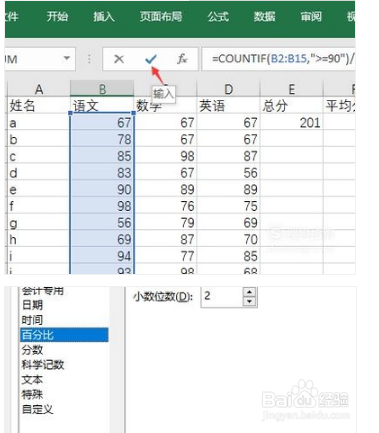Viewport: 379px width, 433px height.
Task: Open the 数据 ribbon tab
Action: pos(264,16)
